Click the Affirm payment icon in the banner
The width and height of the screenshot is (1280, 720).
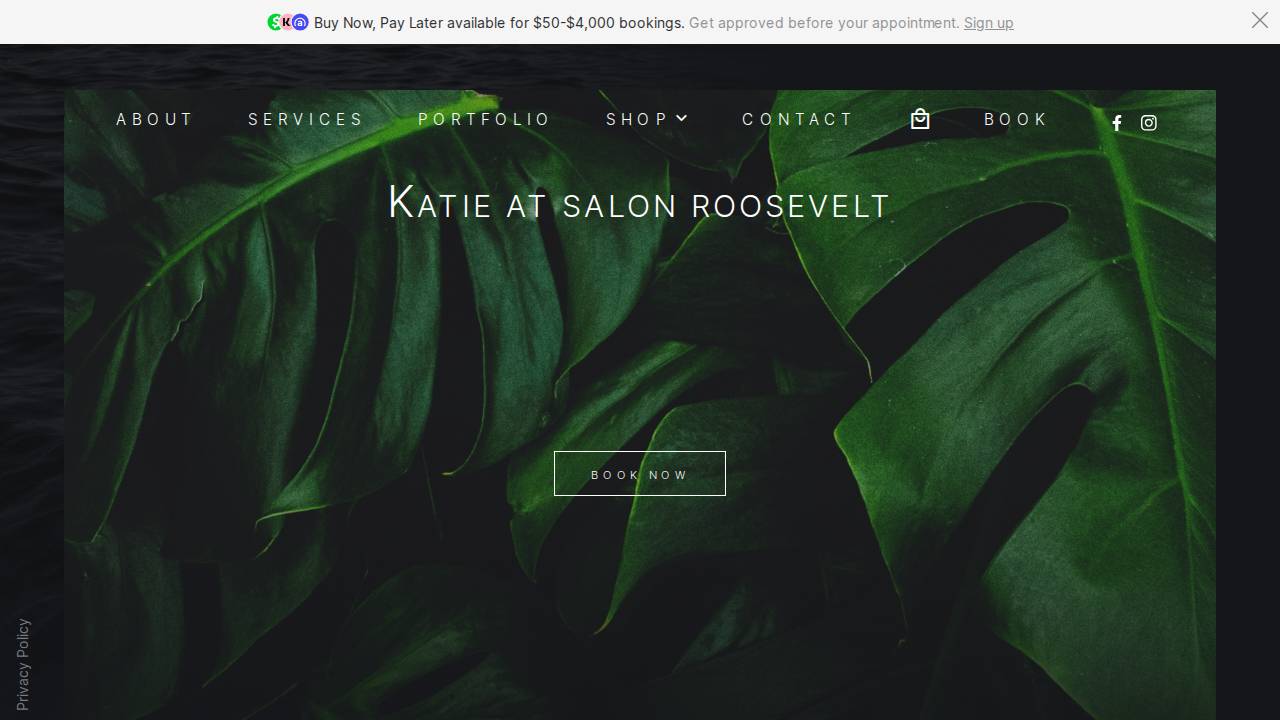click(x=300, y=22)
